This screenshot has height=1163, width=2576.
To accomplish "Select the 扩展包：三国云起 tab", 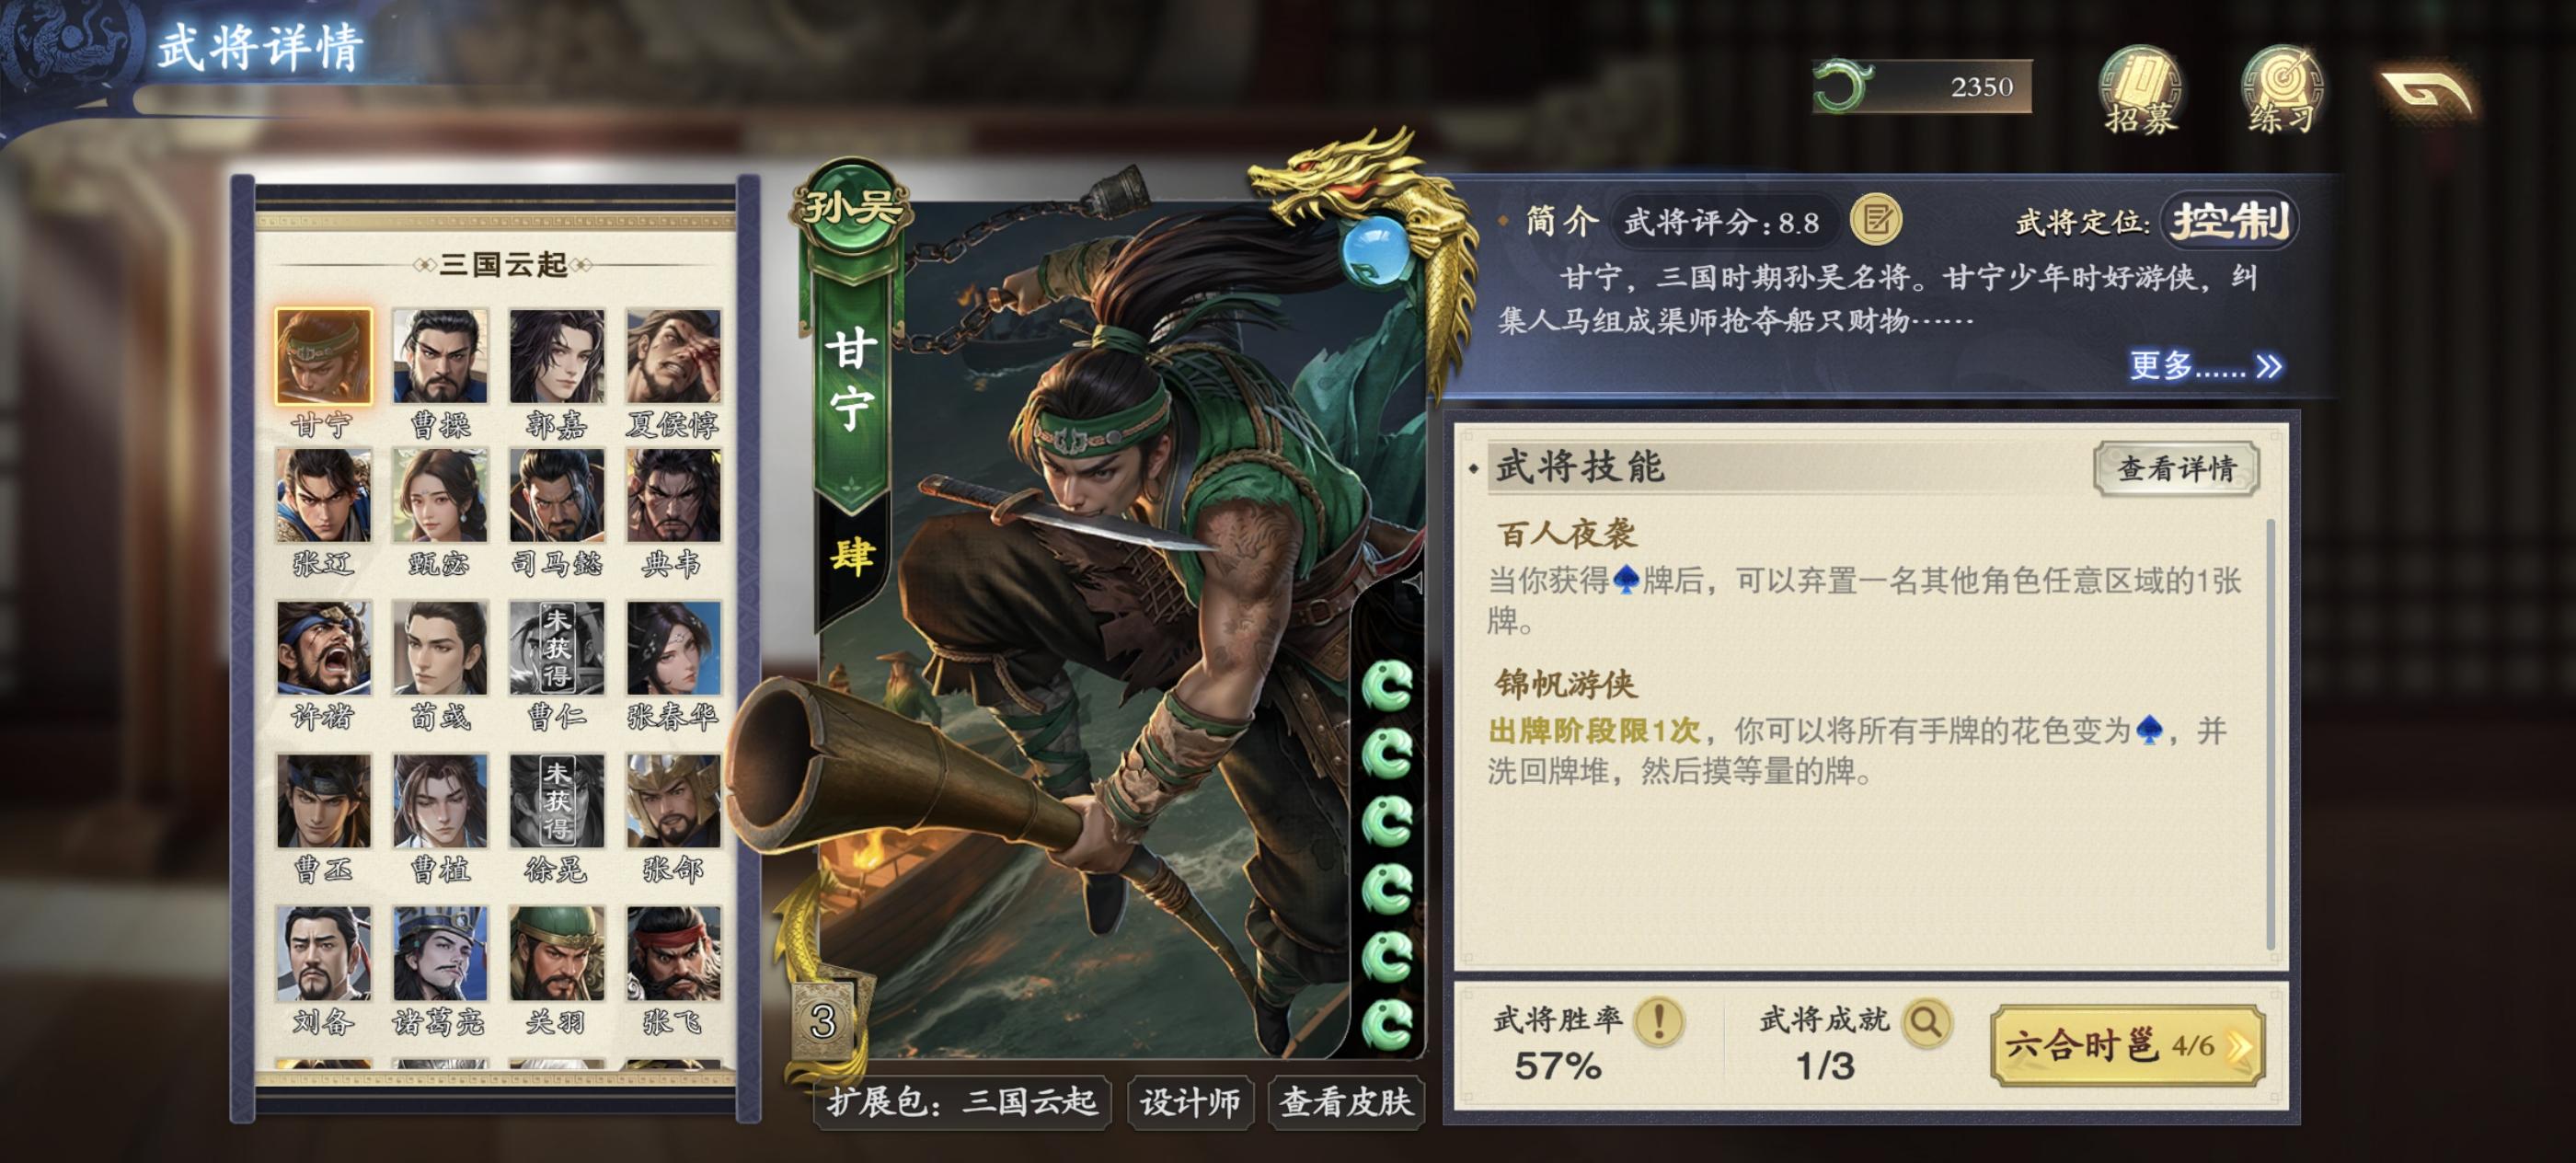I will 962,1102.
